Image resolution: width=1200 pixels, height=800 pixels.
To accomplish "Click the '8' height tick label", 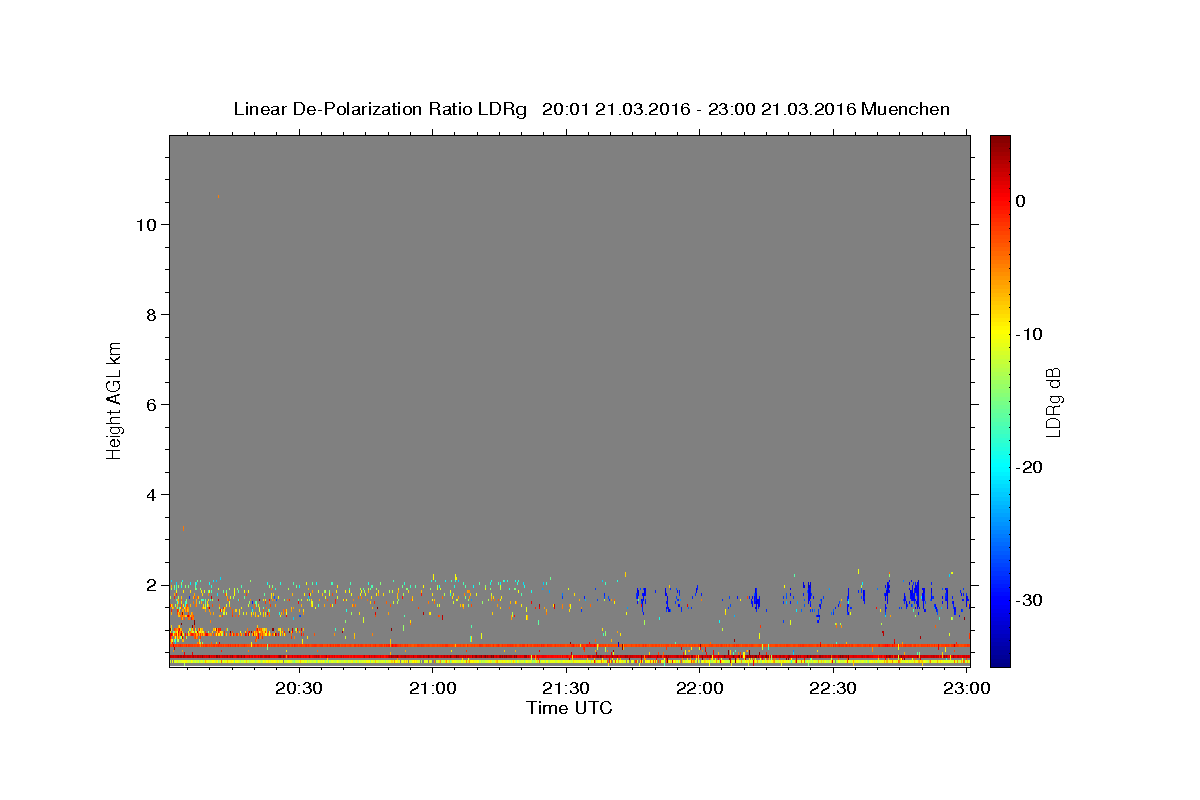I will coord(149,314).
